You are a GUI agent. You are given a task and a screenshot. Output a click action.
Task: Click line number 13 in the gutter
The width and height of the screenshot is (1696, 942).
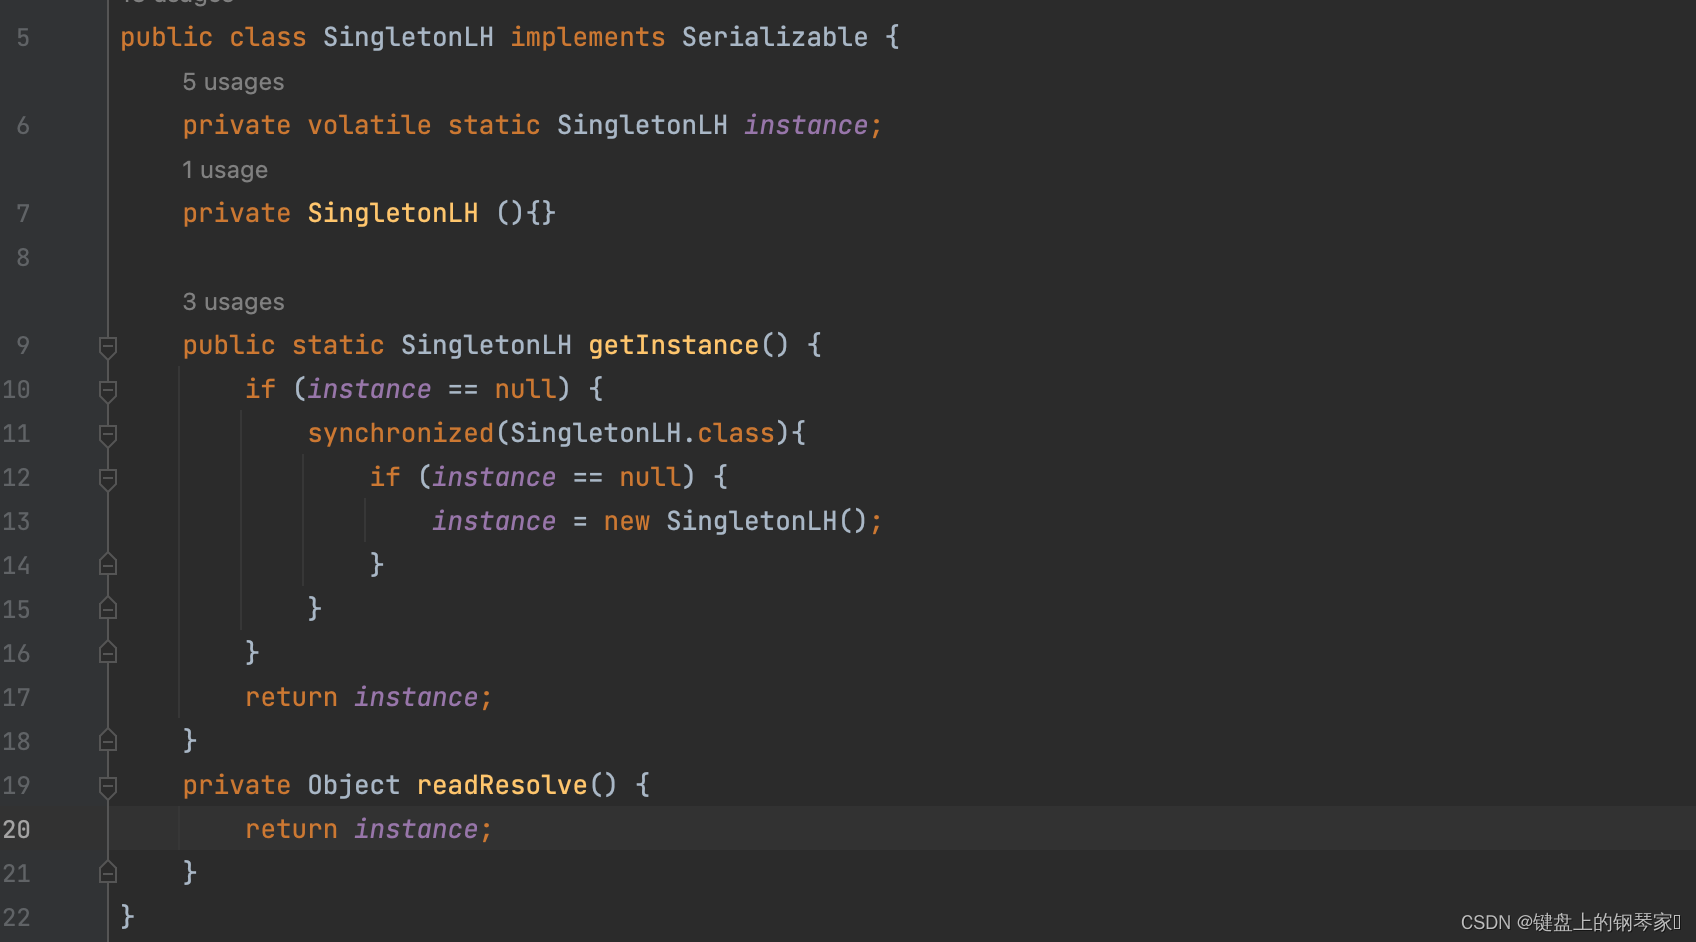point(17,522)
